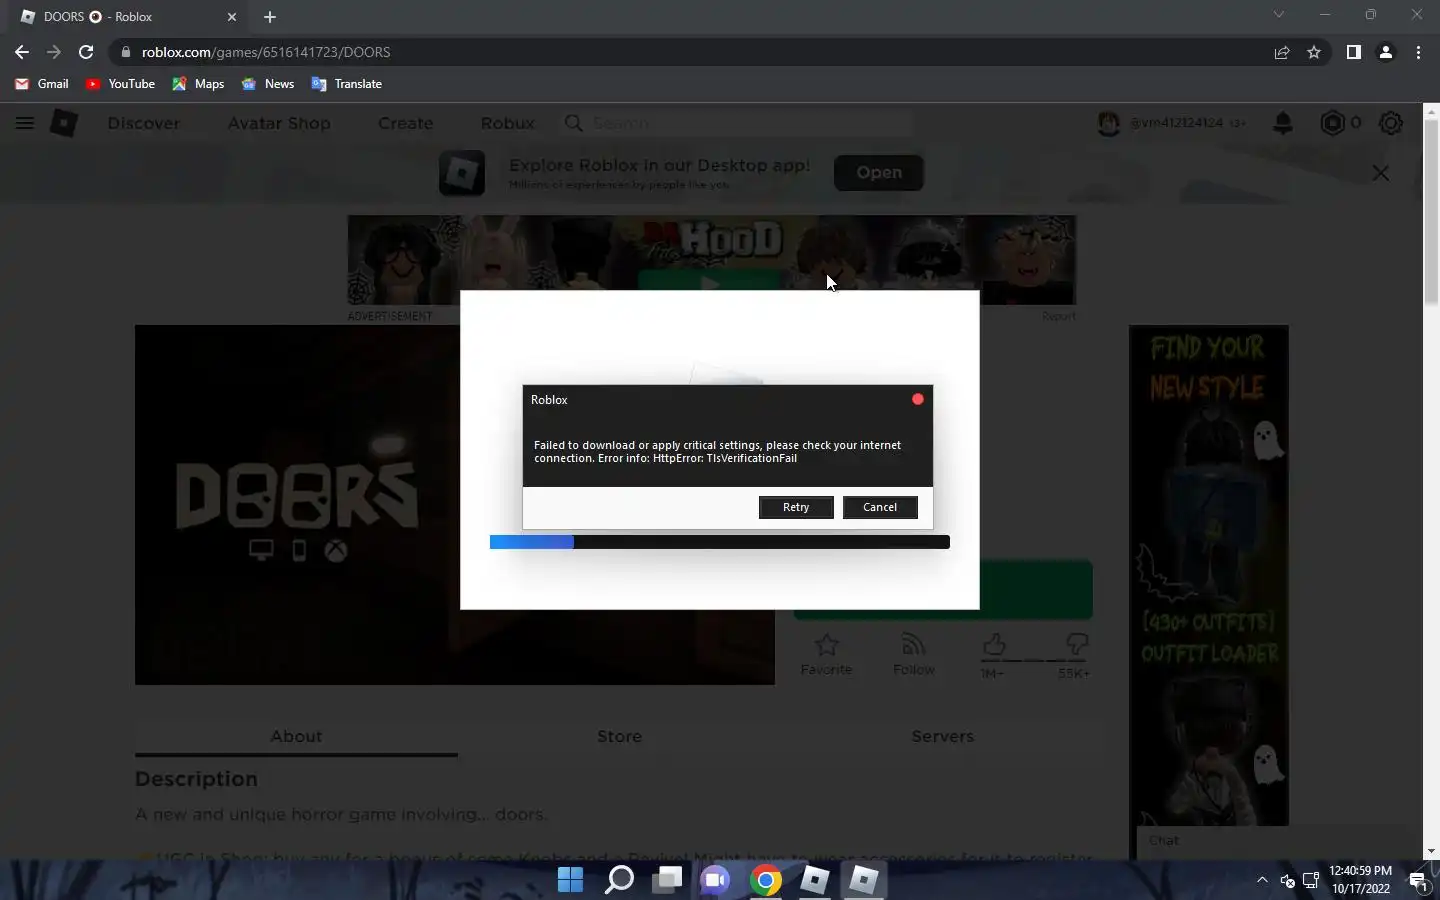The height and width of the screenshot is (900, 1440).
Task: Click the outfit loader side advertisement
Action: [x=1209, y=575]
